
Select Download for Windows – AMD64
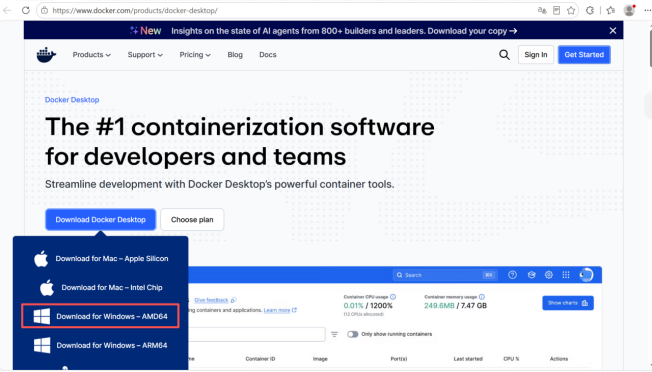pyautogui.click(x=100, y=316)
